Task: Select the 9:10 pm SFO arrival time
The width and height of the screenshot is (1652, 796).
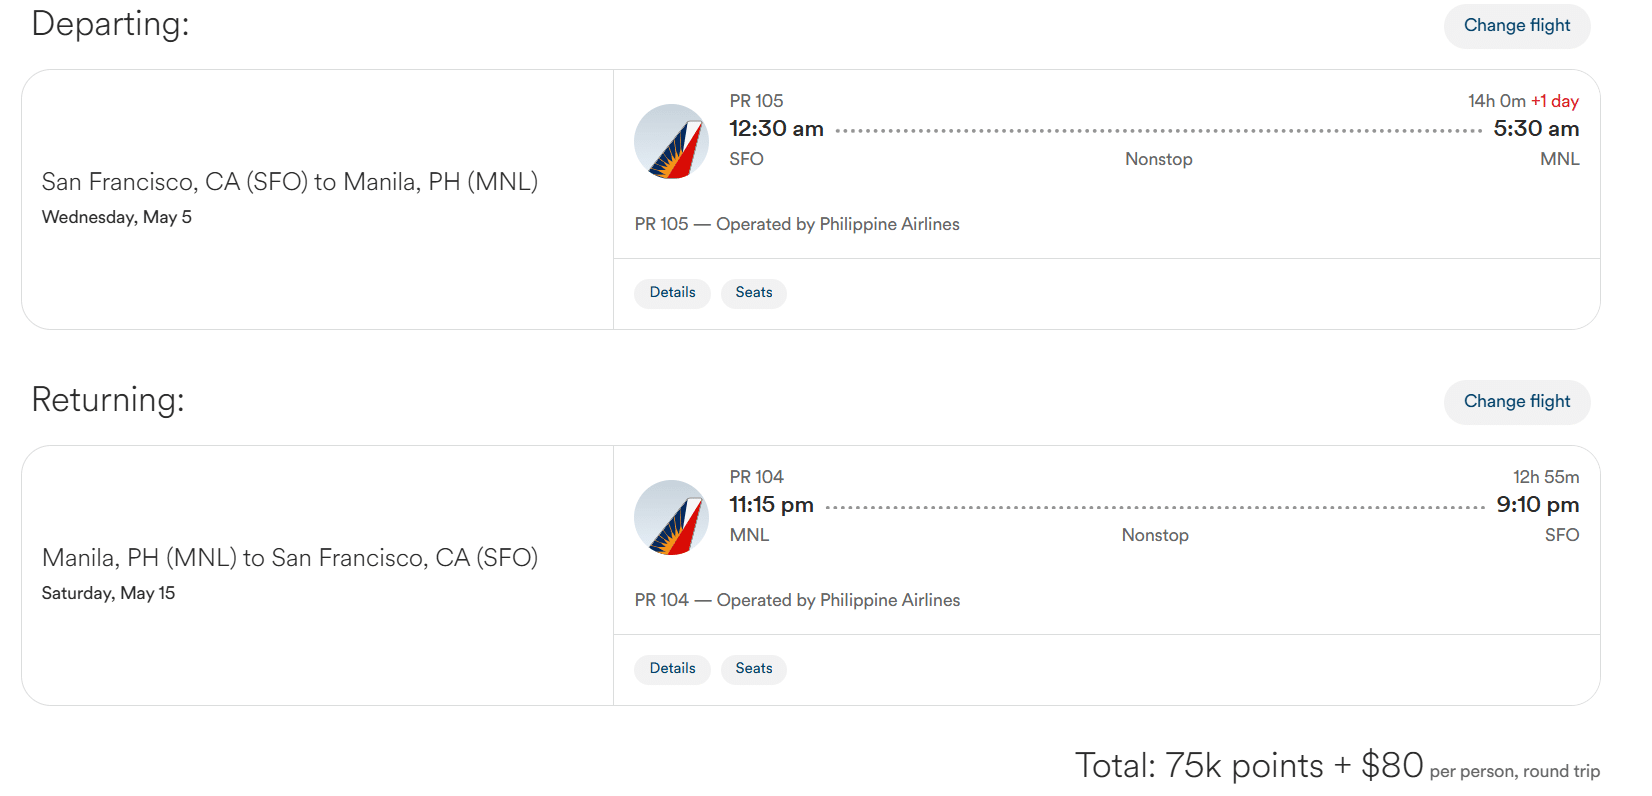Action: (x=1538, y=505)
